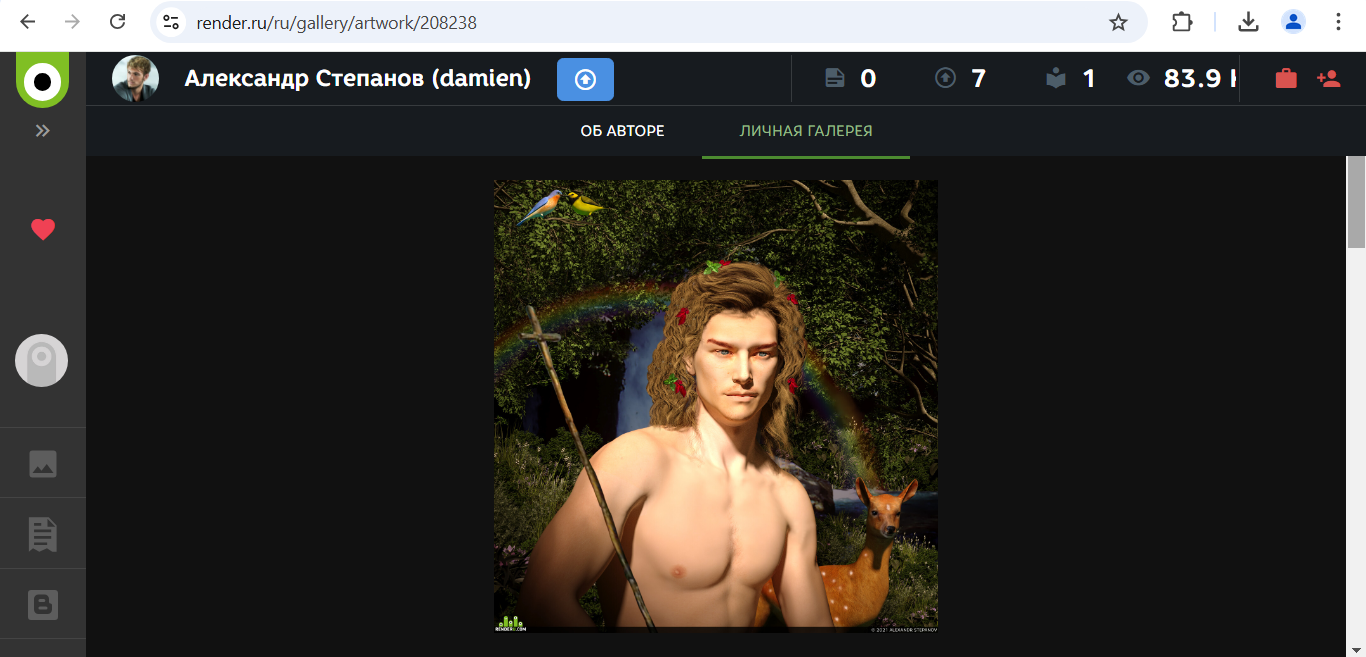Open the gallery image icon in sidebar
The width and height of the screenshot is (1366, 657).
(42, 464)
